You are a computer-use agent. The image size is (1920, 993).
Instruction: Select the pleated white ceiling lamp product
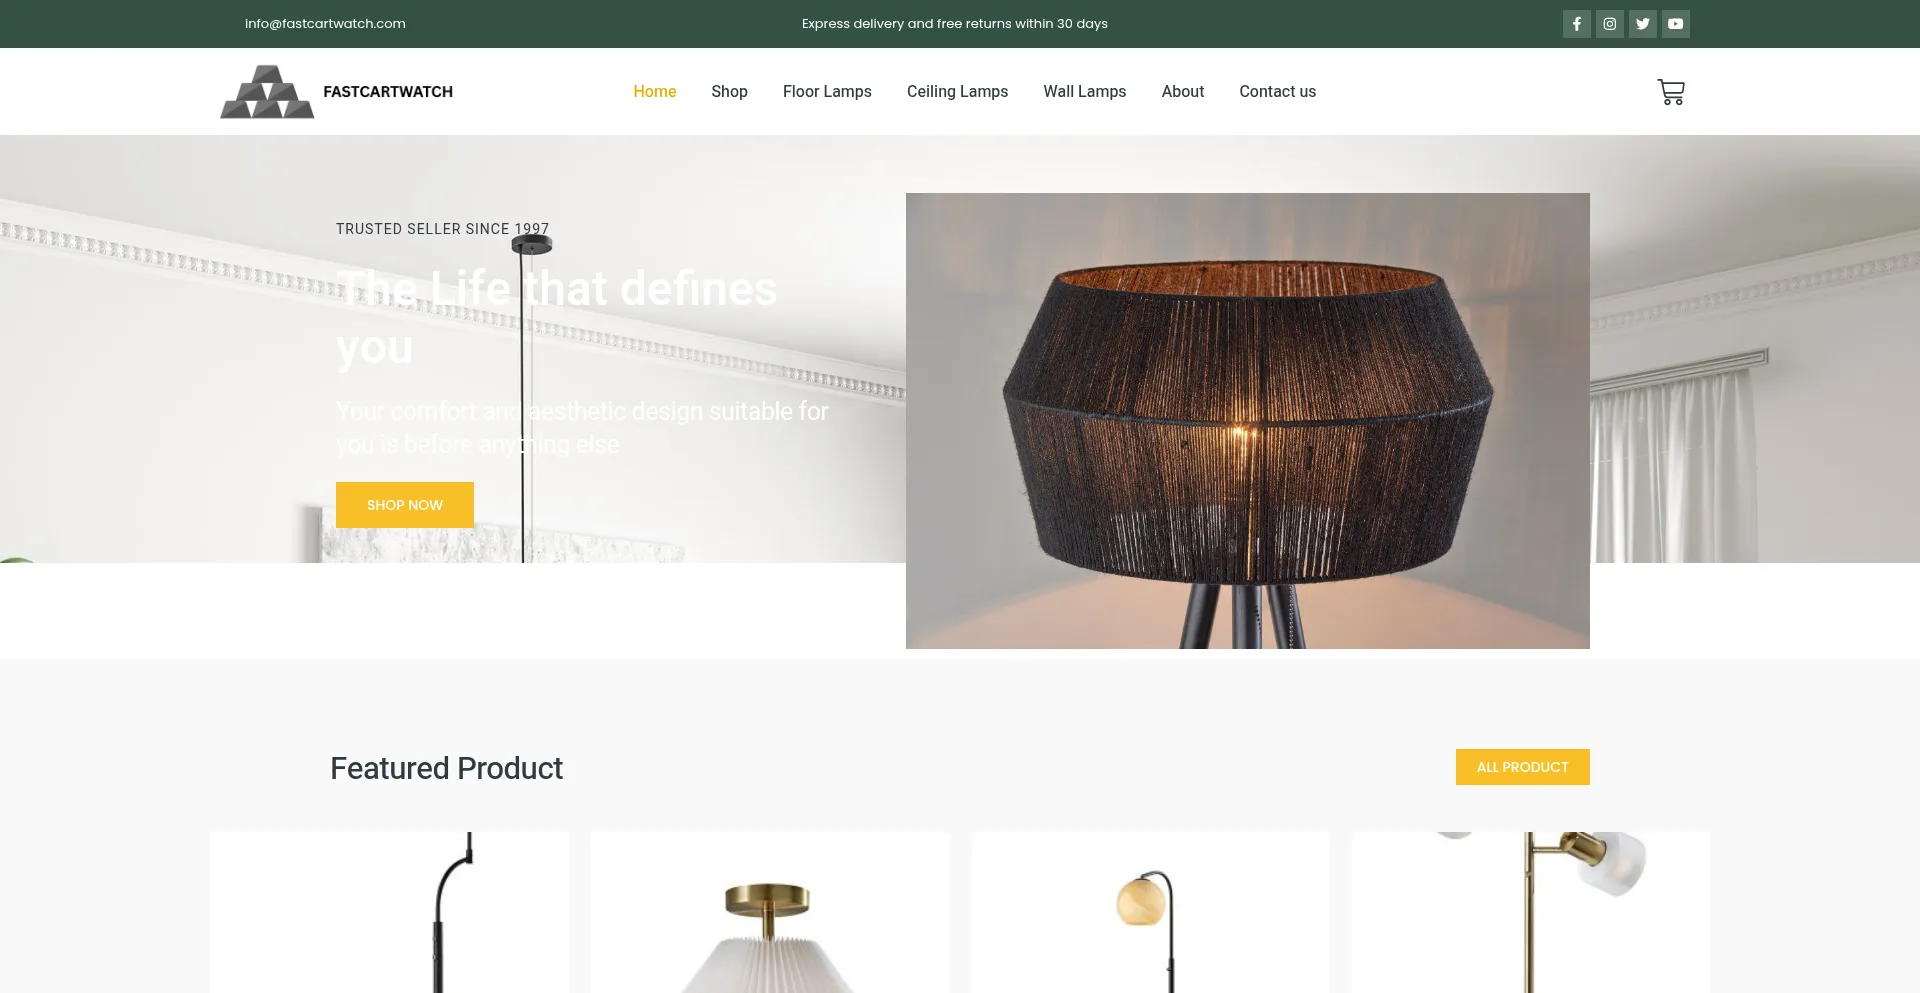coord(770,912)
